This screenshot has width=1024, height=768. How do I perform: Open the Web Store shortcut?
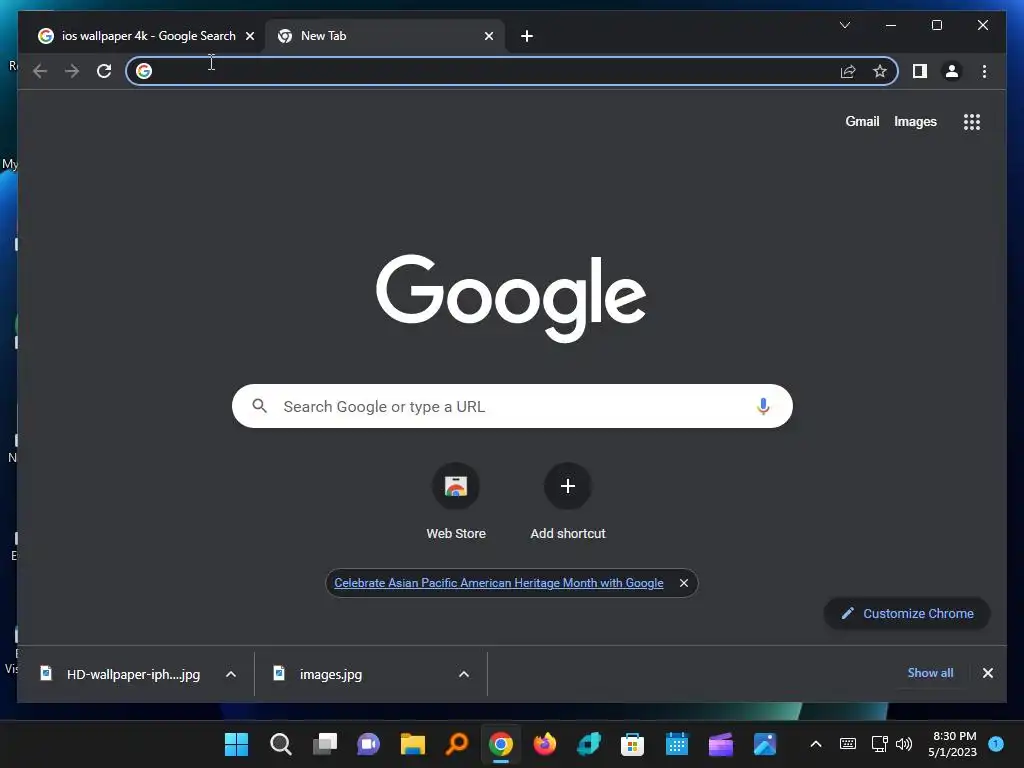tap(456, 486)
